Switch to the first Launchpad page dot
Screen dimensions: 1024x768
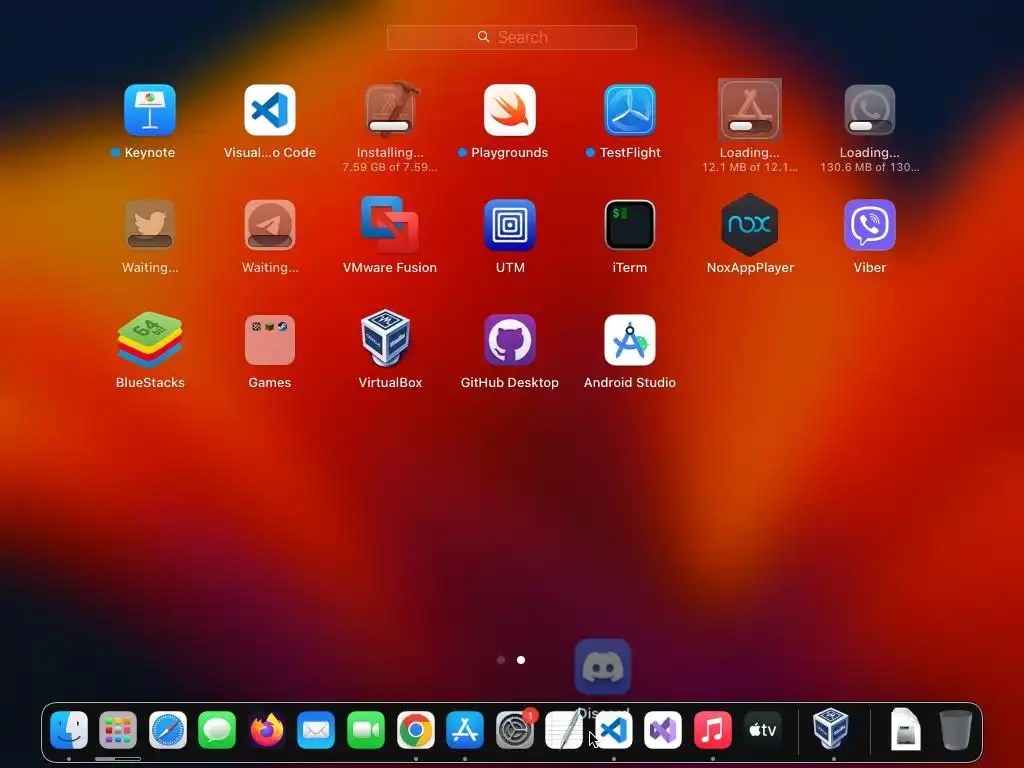click(501, 660)
